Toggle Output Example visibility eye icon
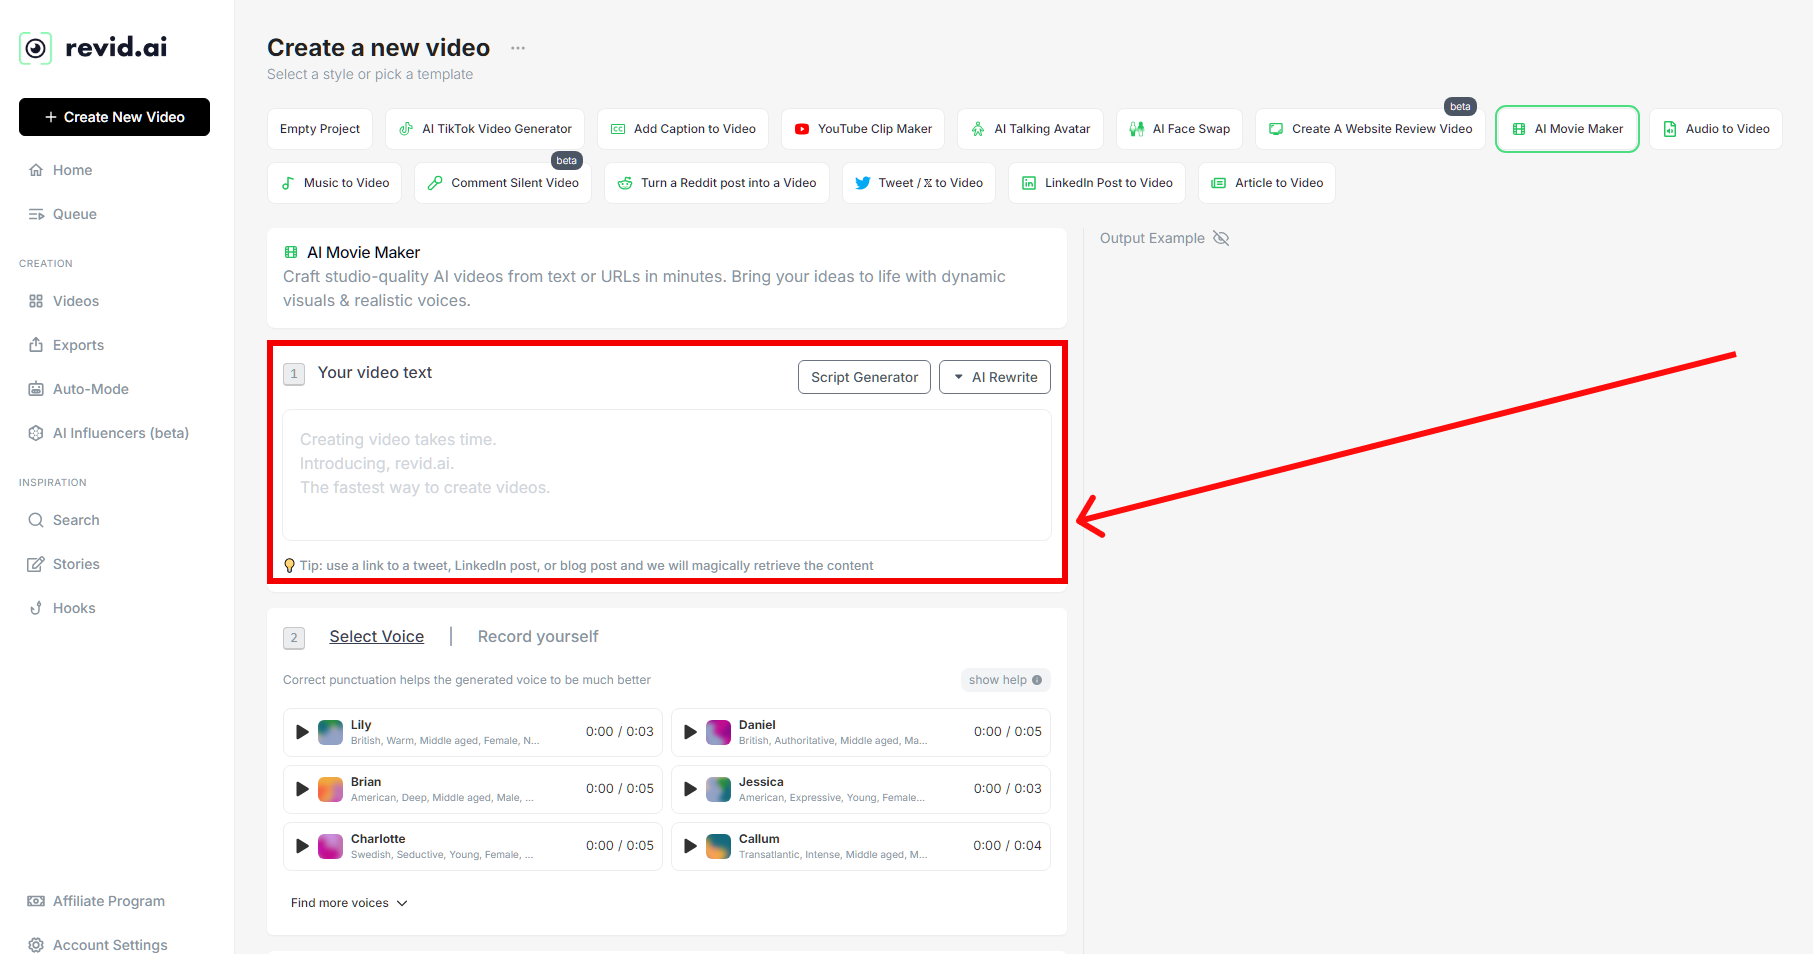Viewport: 1813px width, 954px height. tap(1221, 238)
